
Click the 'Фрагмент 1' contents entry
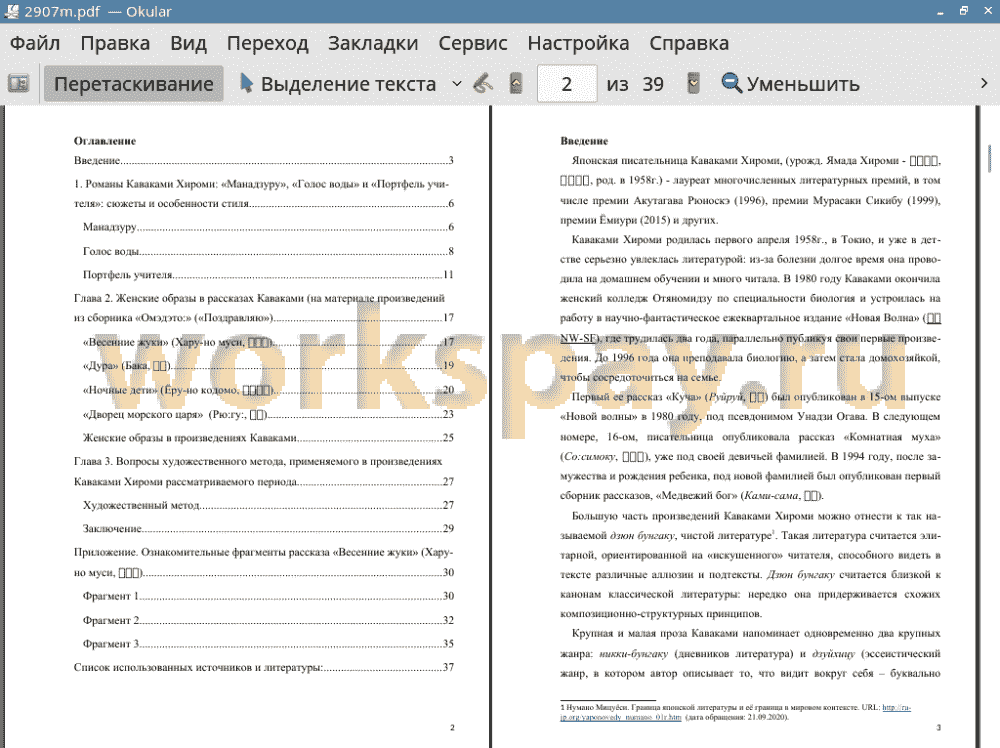268,596
